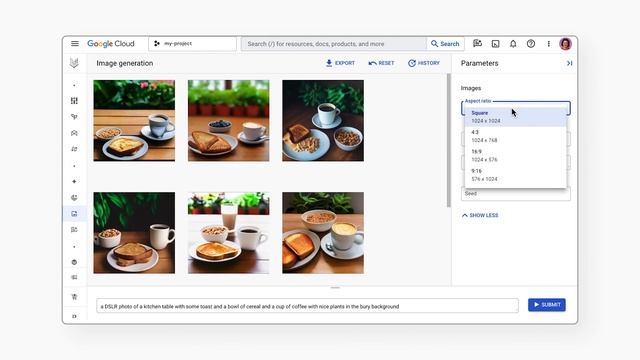Click the DSLR photo prompt text field

point(307,306)
